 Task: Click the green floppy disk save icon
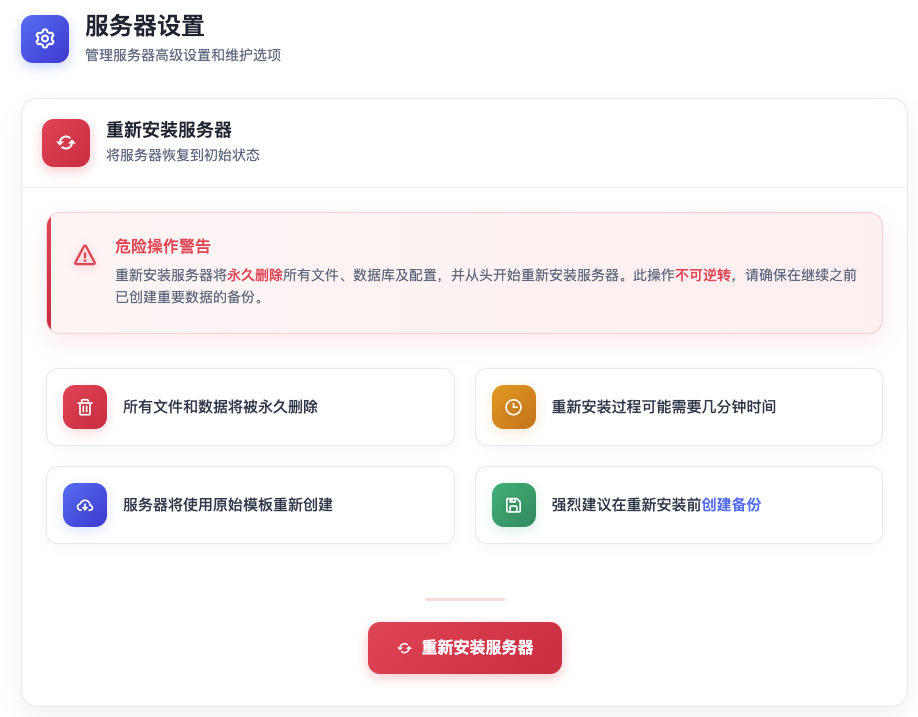click(513, 505)
